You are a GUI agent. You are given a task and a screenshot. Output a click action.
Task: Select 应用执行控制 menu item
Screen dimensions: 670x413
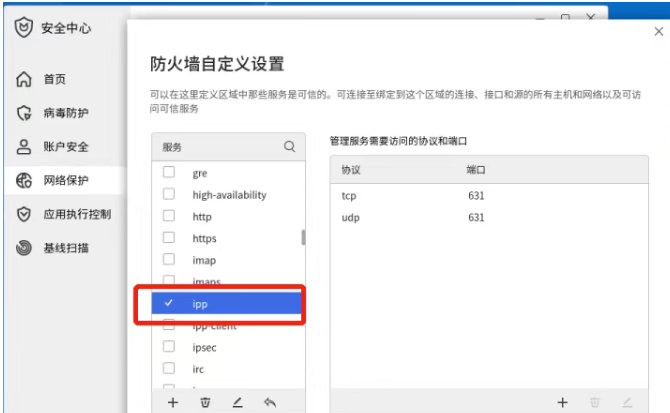point(76,214)
